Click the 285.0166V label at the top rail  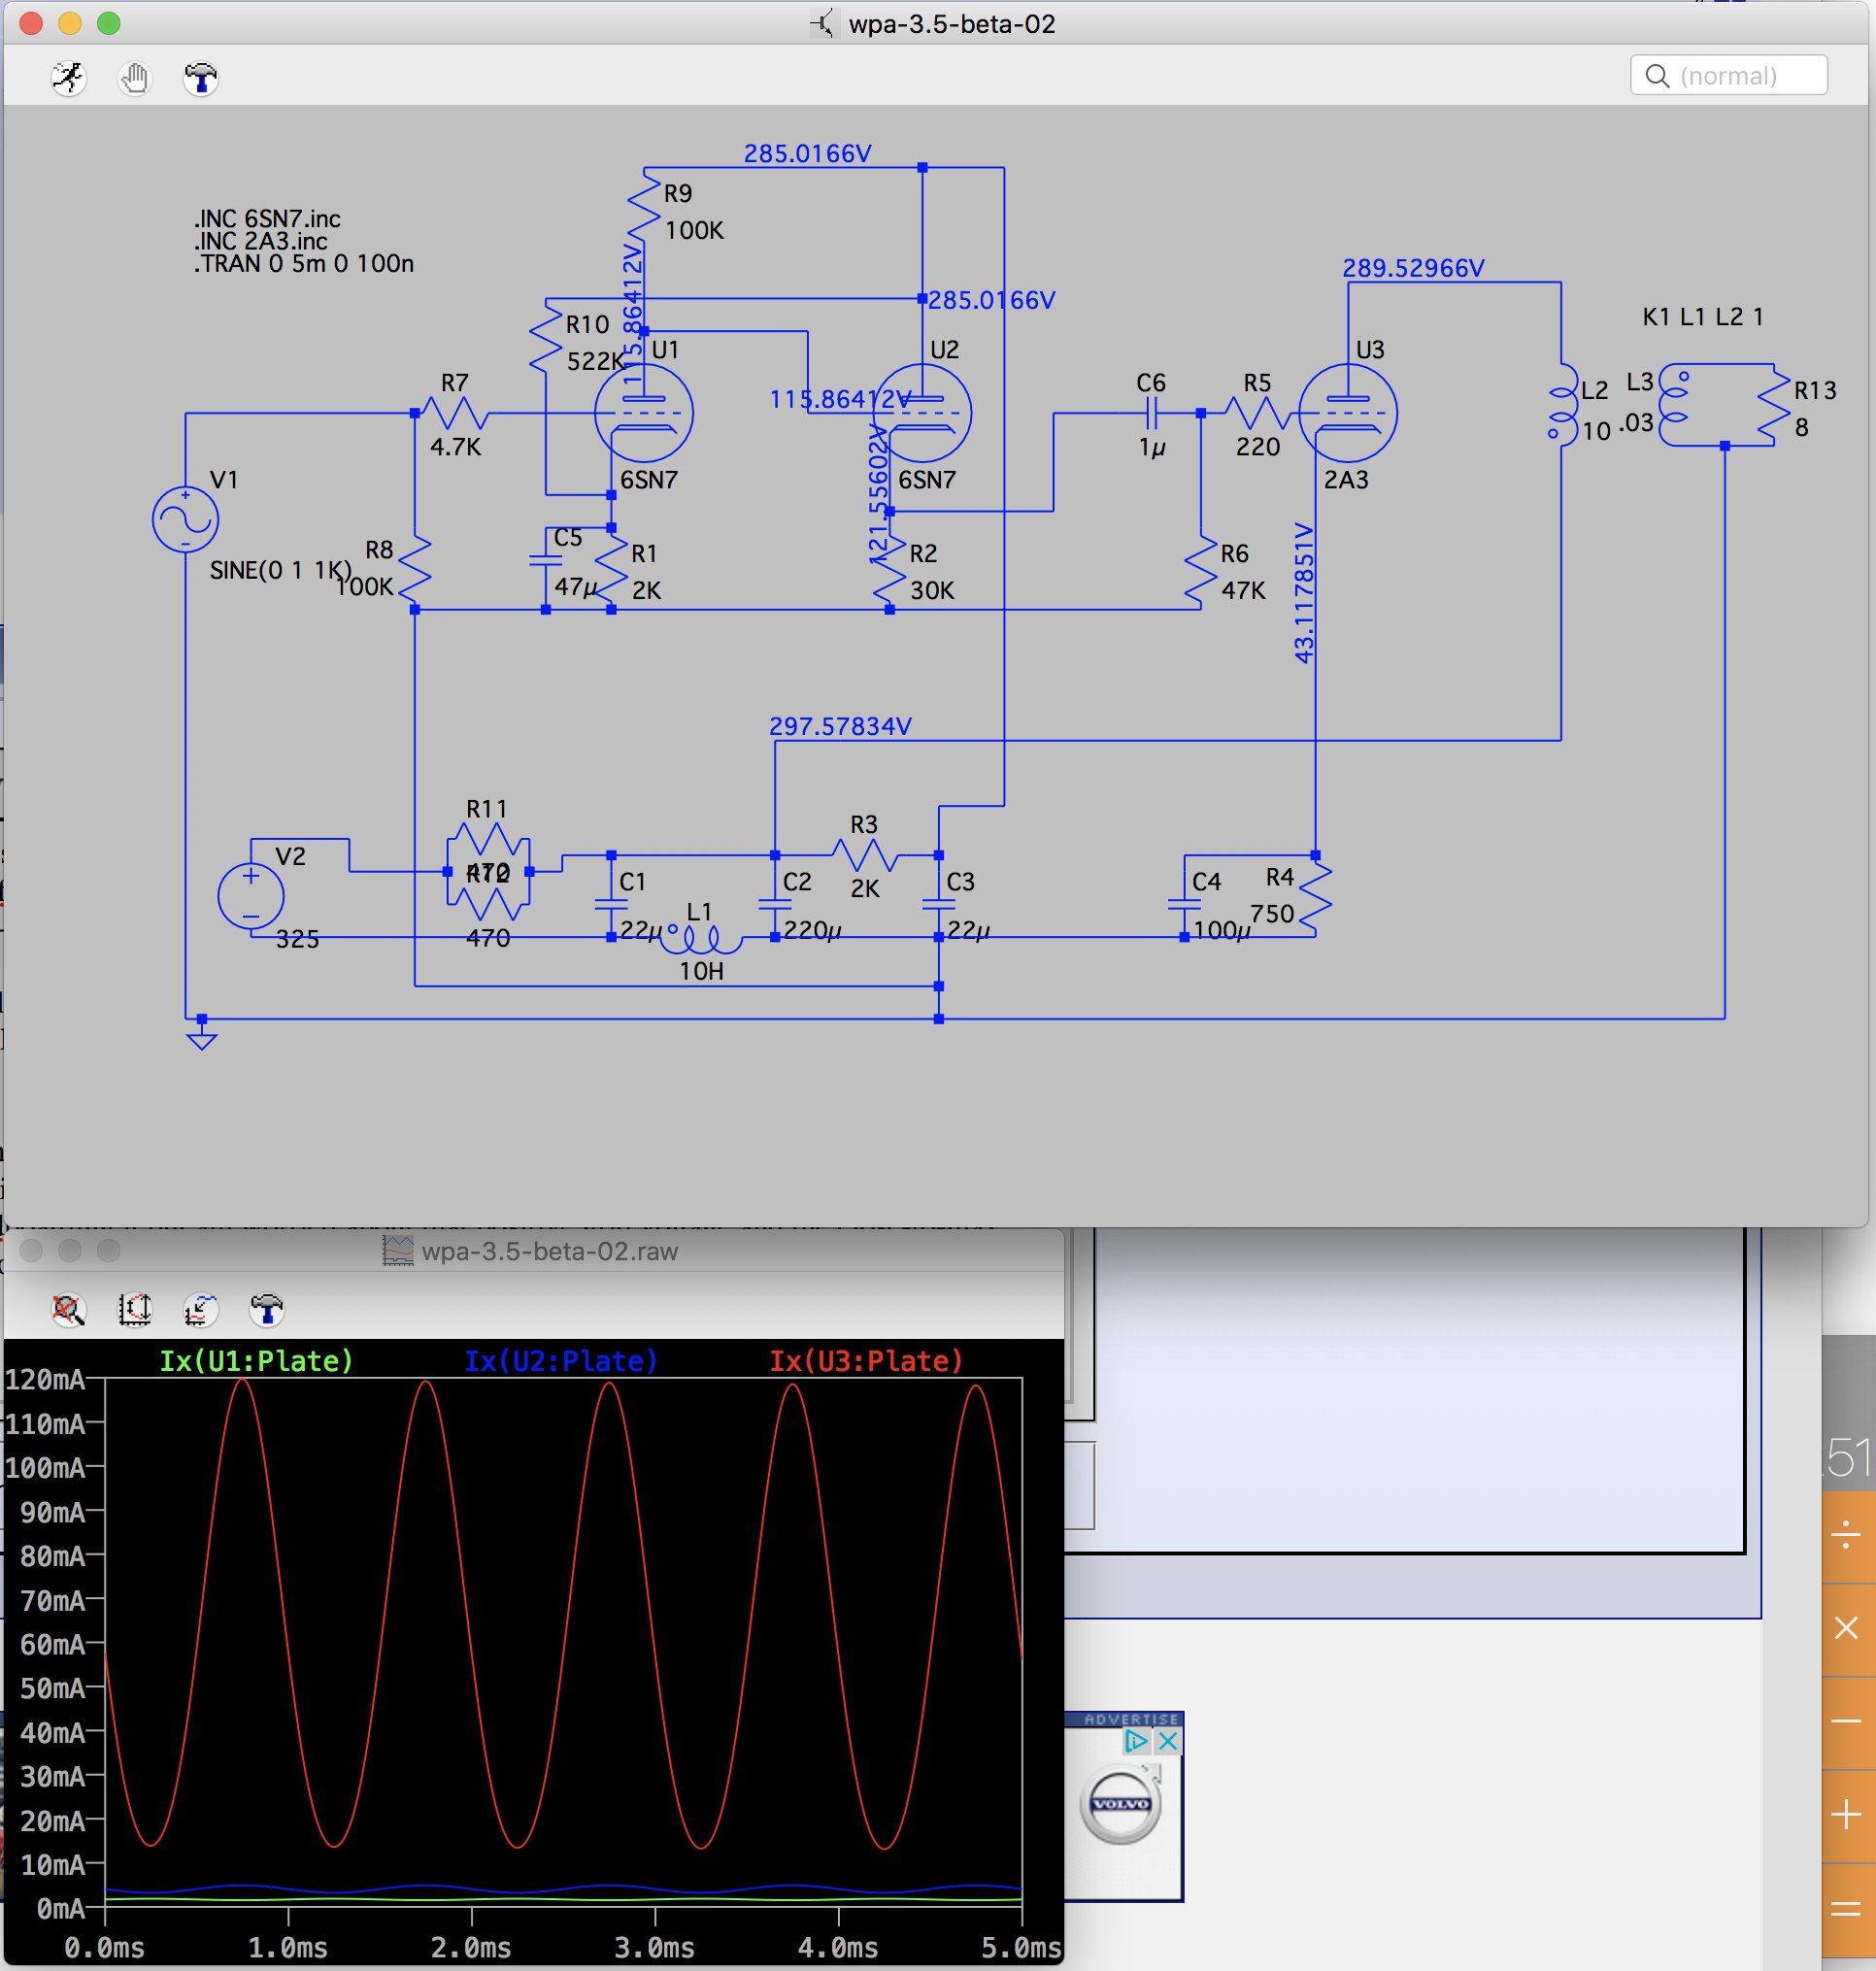[807, 154]
